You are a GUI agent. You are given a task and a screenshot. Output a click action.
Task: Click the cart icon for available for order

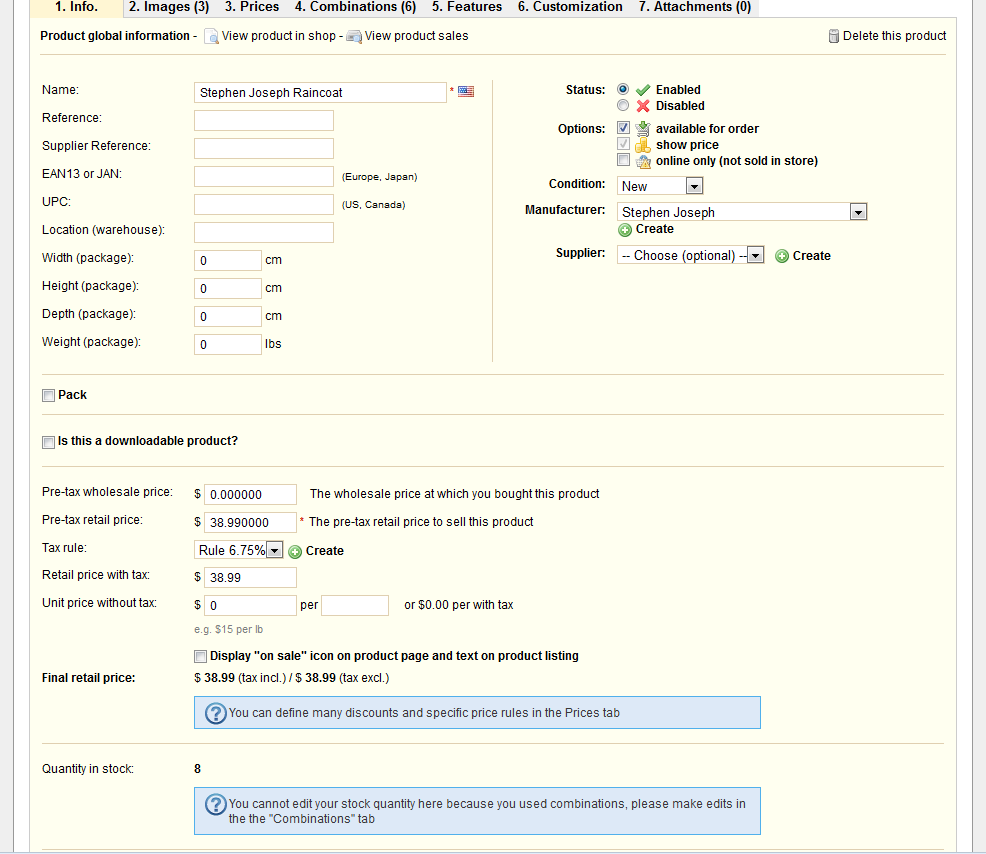pos(642,129)
